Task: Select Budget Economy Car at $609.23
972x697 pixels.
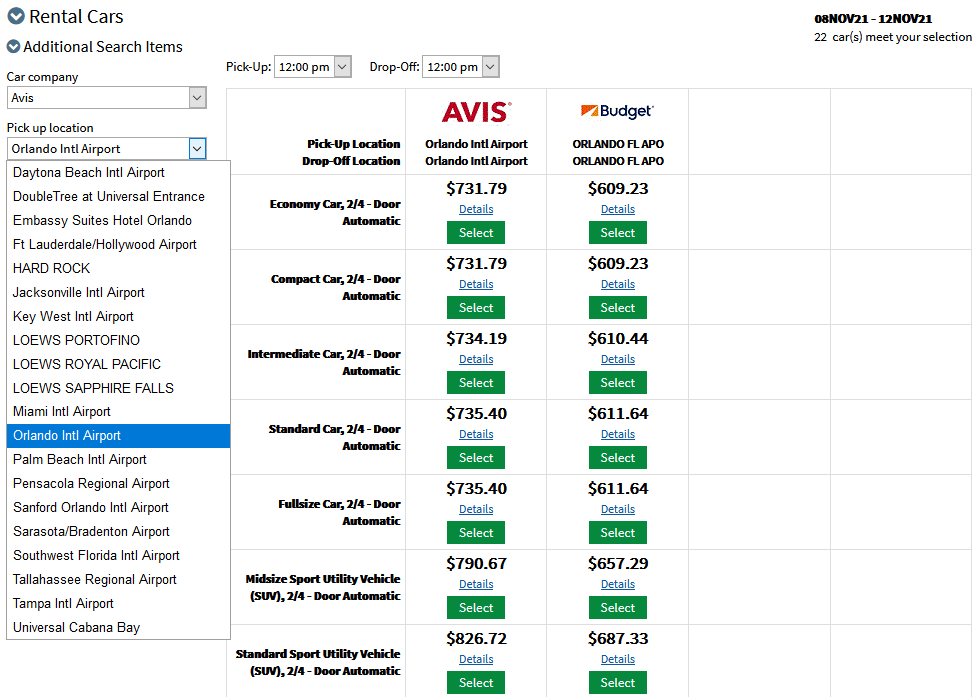Action: (617, 233)
